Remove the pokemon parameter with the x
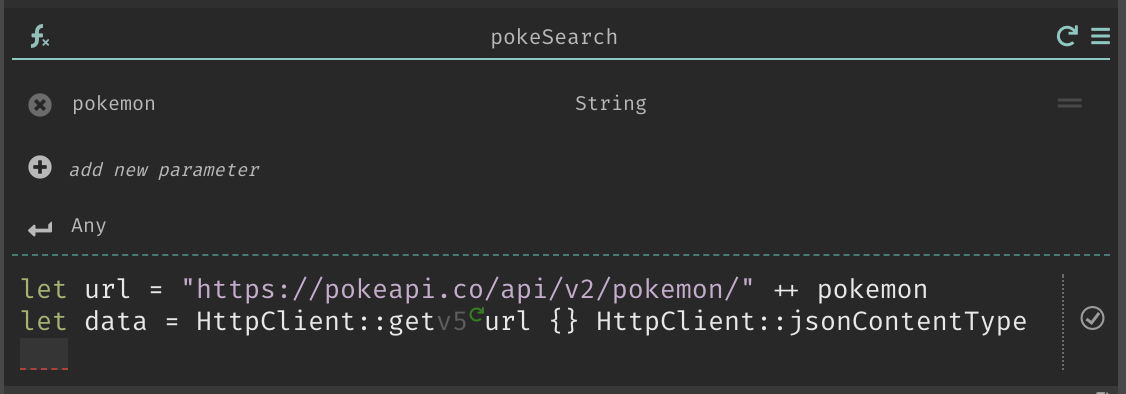 point(40,105)
